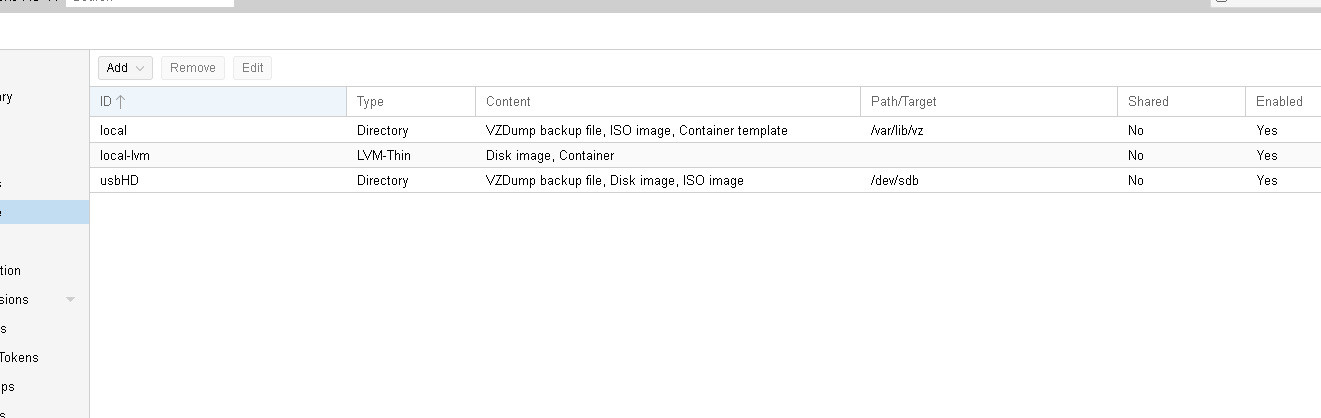Select the local-lvm storage row
The width and height of the screenshot is (1321, 418).
point(705,155)
